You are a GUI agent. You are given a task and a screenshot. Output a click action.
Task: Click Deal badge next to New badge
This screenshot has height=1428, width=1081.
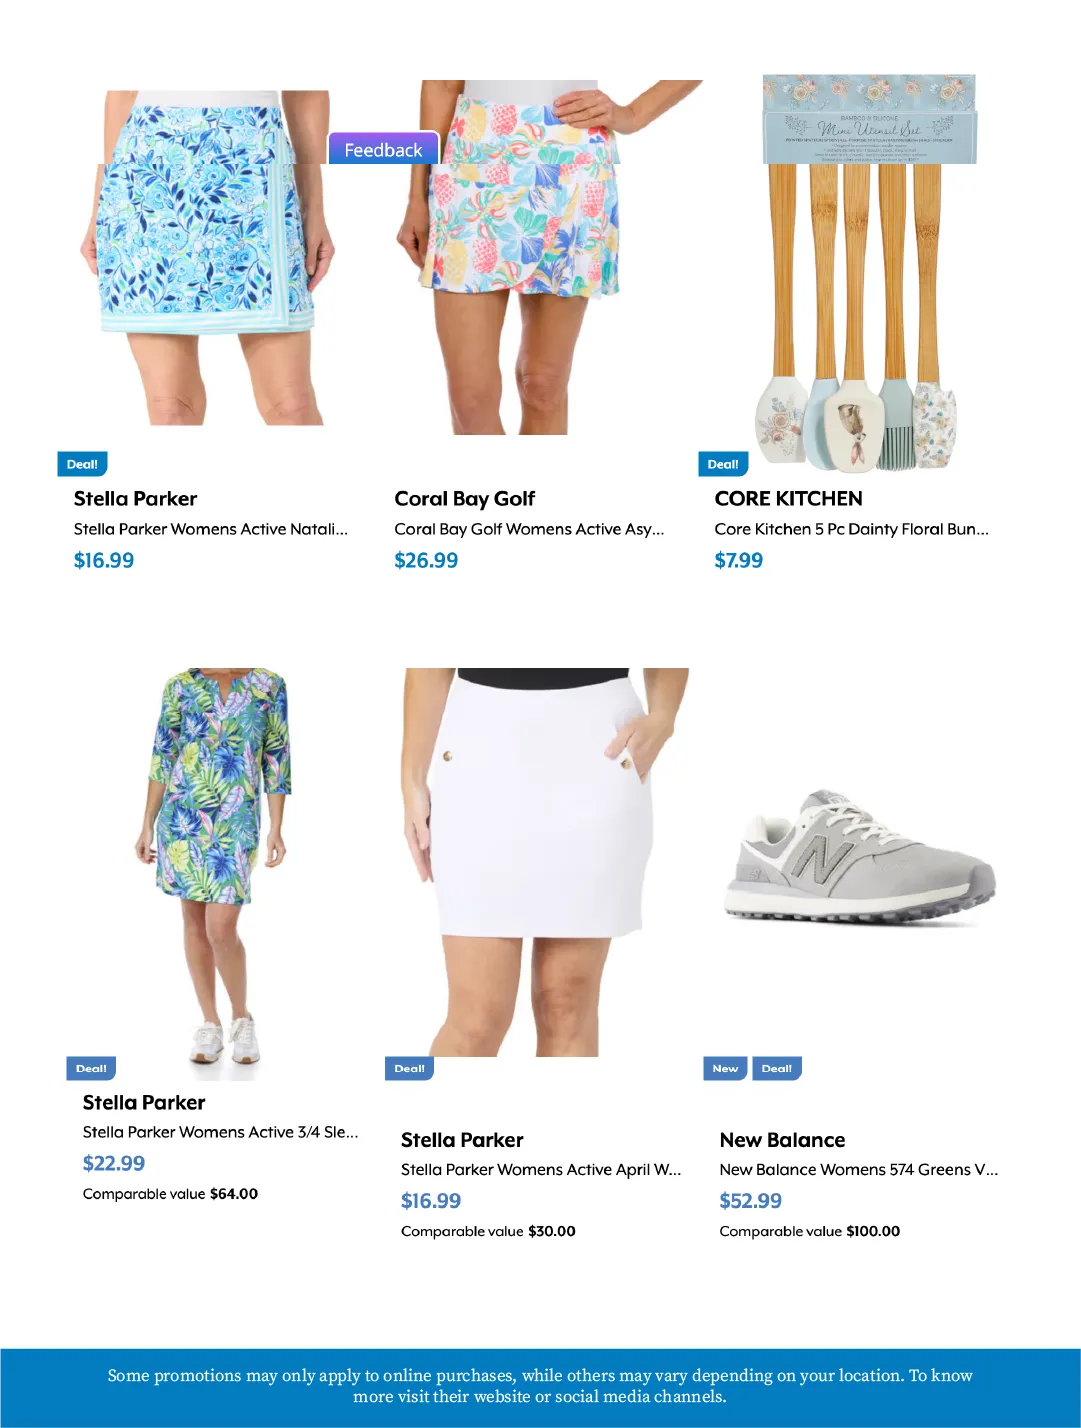pos(777,1068)
